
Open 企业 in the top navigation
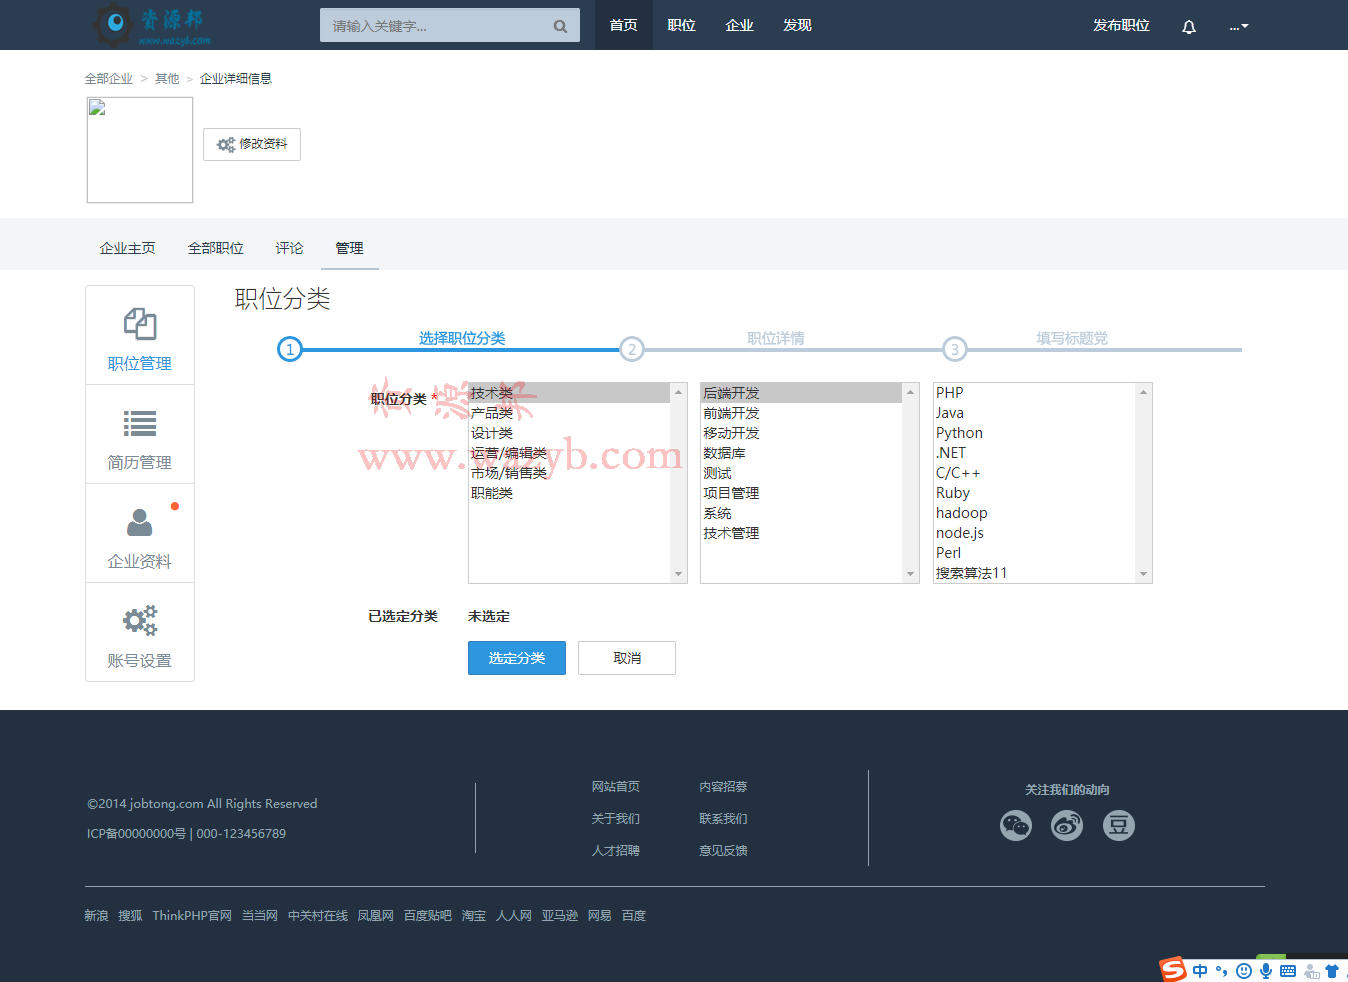click(740, 25)
